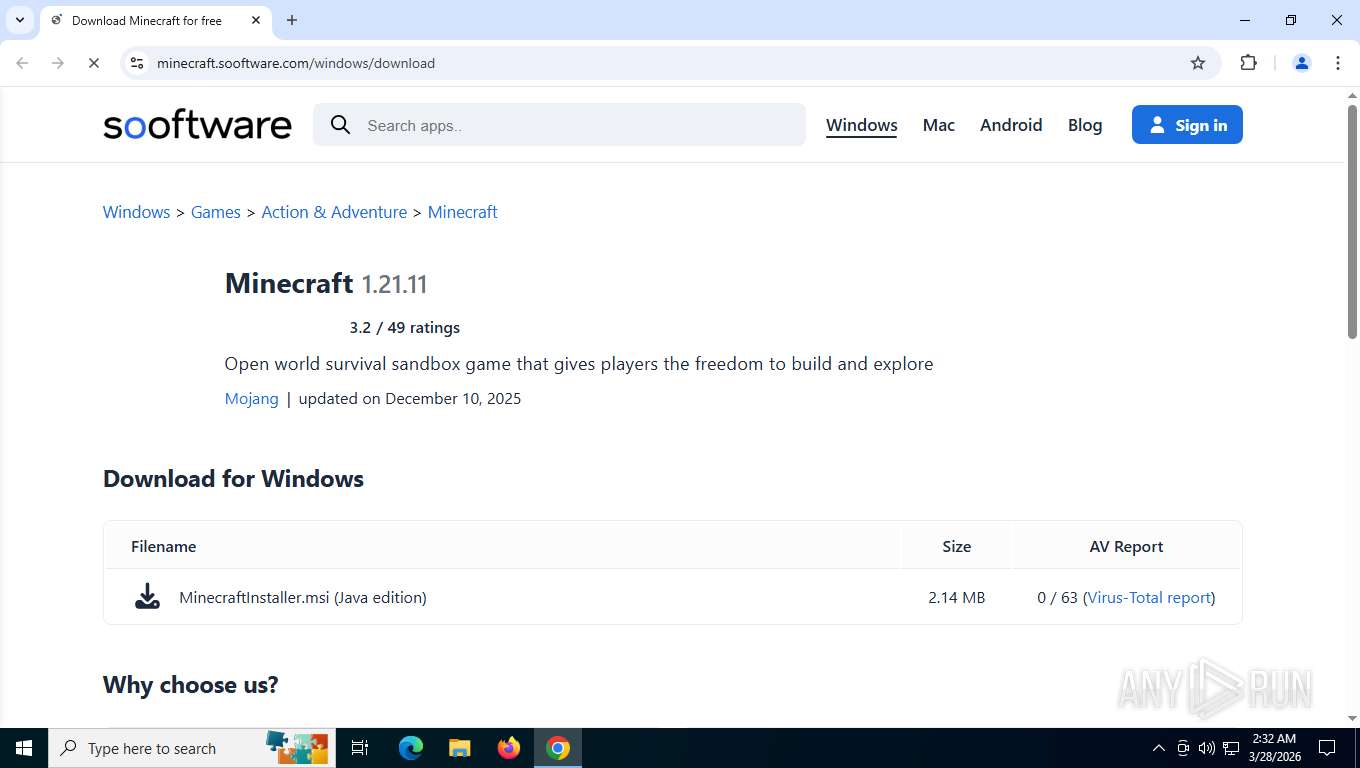Screen dimensions: 1360x768
Task: Go forward with the browser forward arrow
Action: pyautogui.click(x=58, y=63)
